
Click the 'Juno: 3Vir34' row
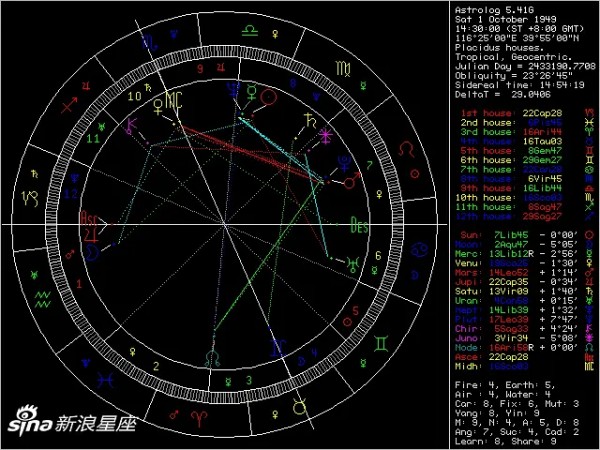coord(524,338)
